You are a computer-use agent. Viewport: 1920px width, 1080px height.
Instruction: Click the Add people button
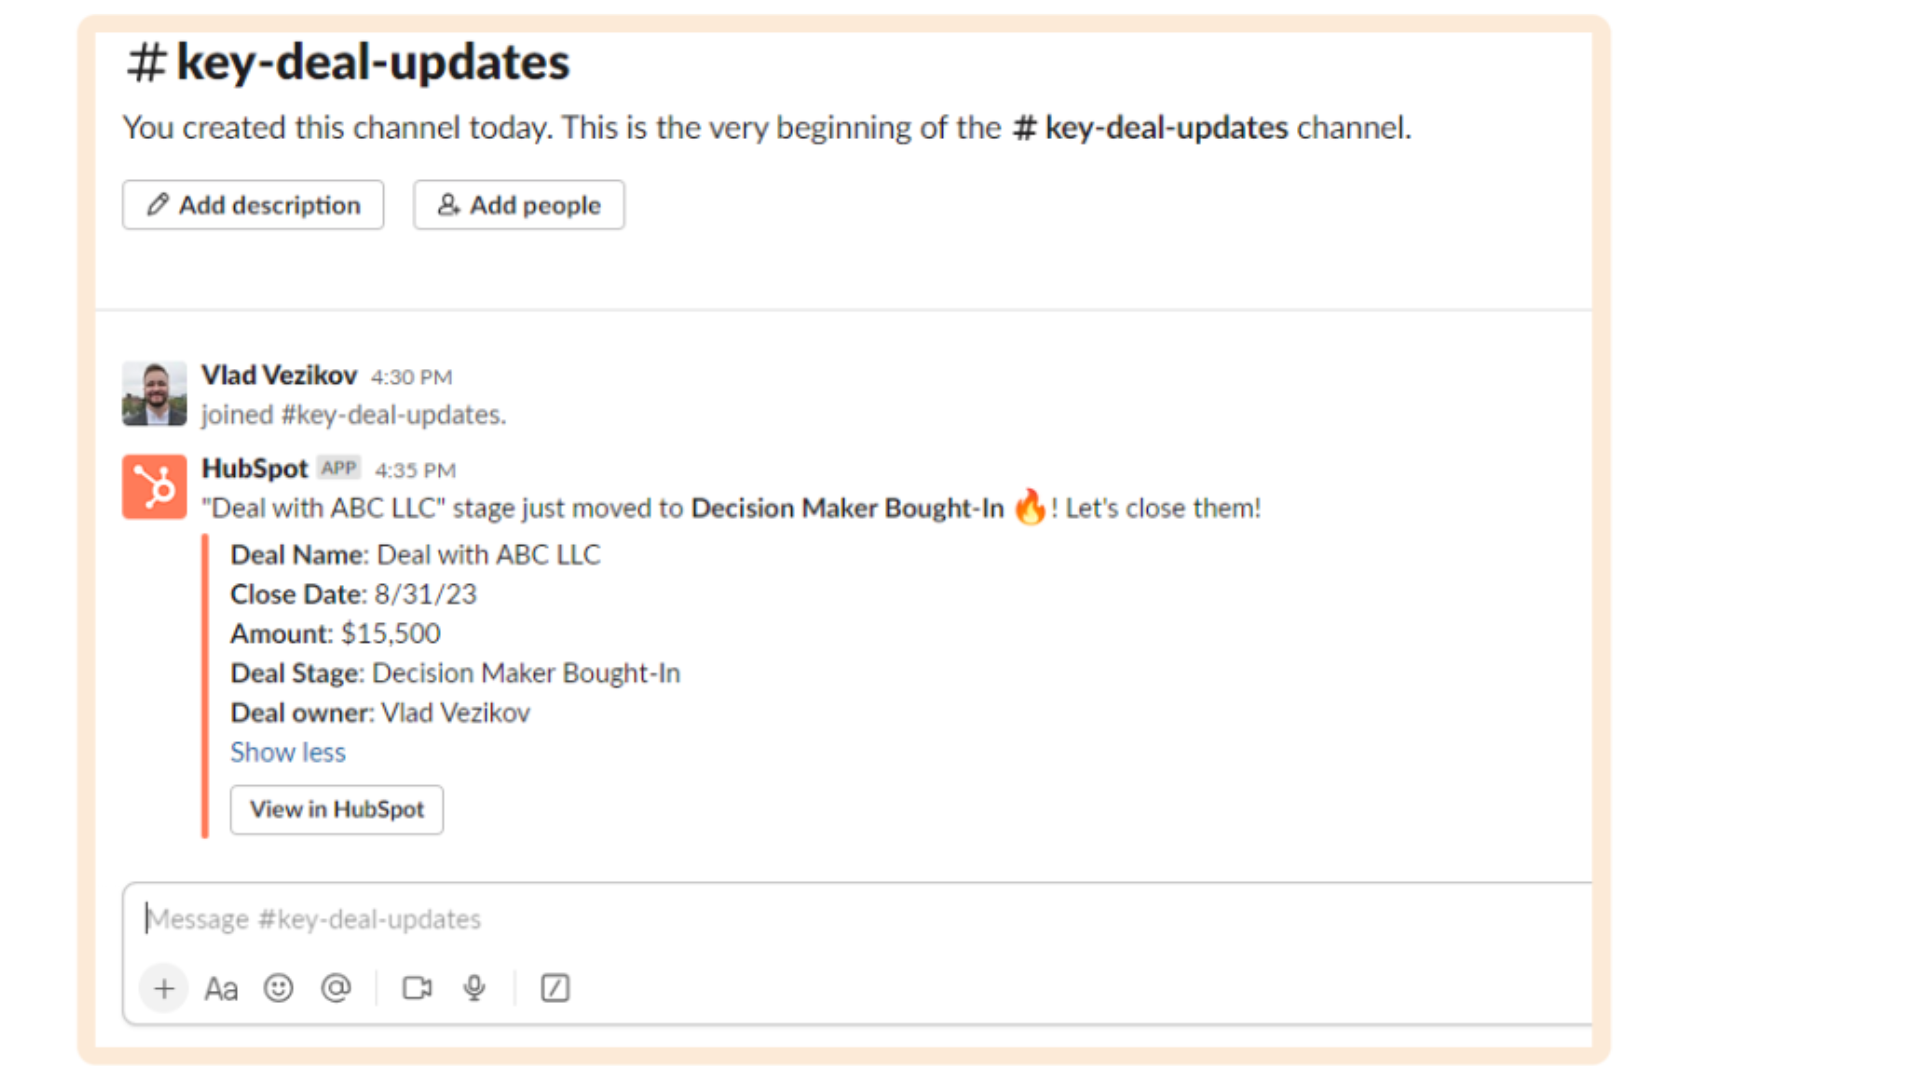pyautogui.click(x=519, y=205)
